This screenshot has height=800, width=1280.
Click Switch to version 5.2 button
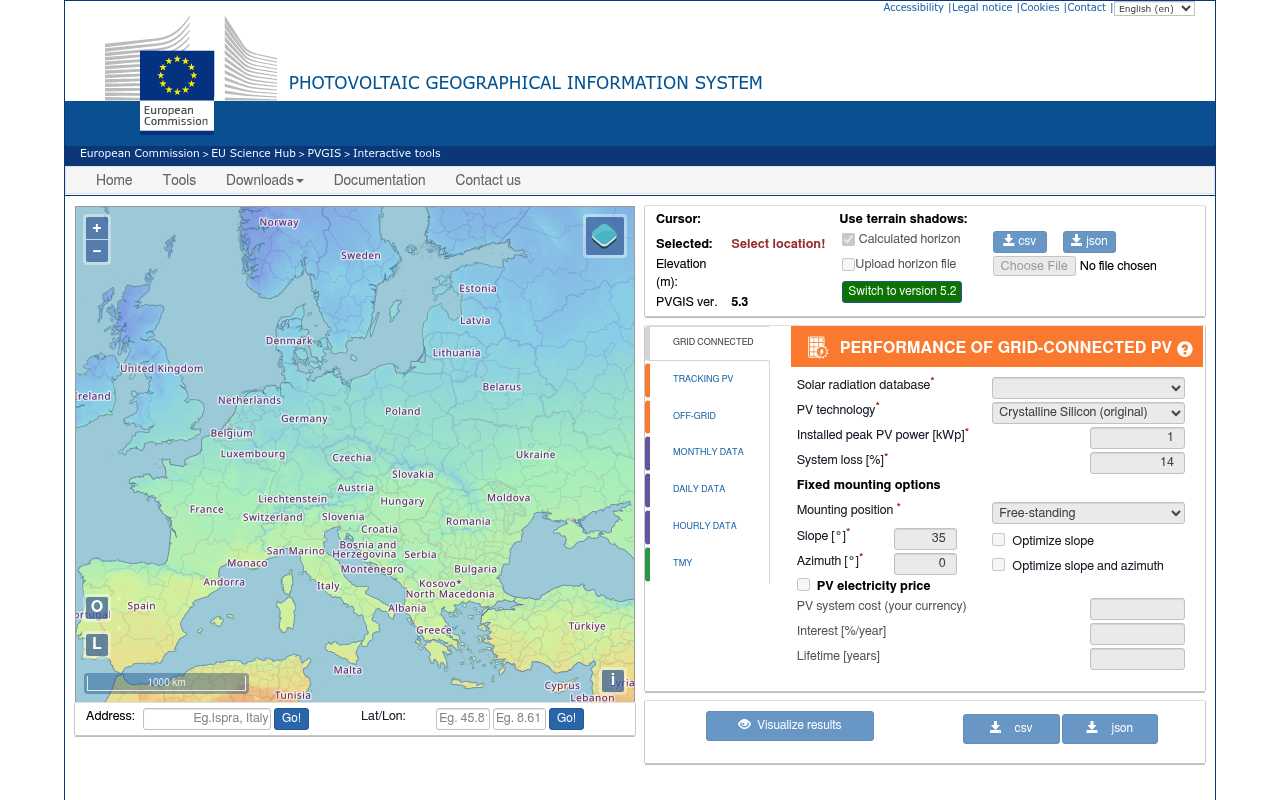pos(902,292)
